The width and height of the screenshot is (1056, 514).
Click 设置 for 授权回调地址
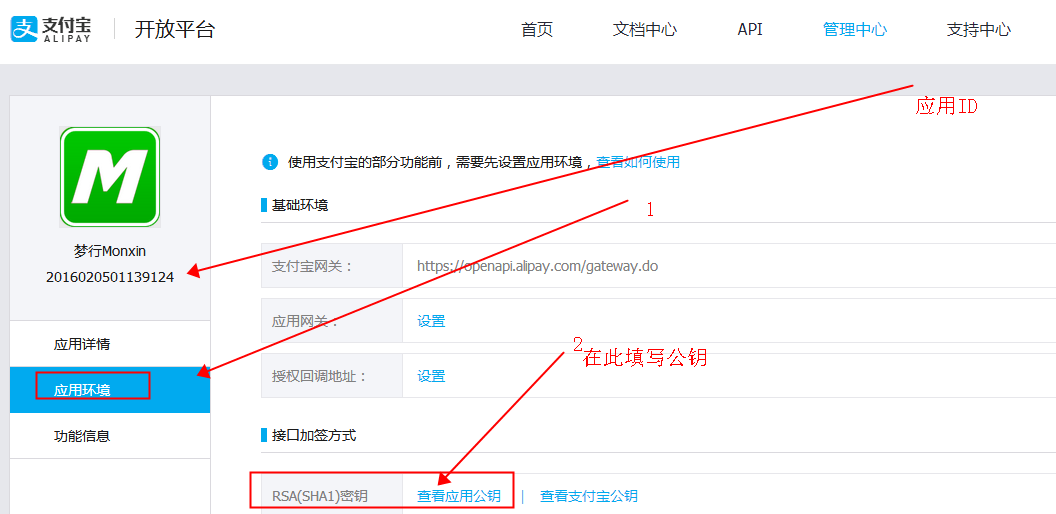tap(431, 375)
